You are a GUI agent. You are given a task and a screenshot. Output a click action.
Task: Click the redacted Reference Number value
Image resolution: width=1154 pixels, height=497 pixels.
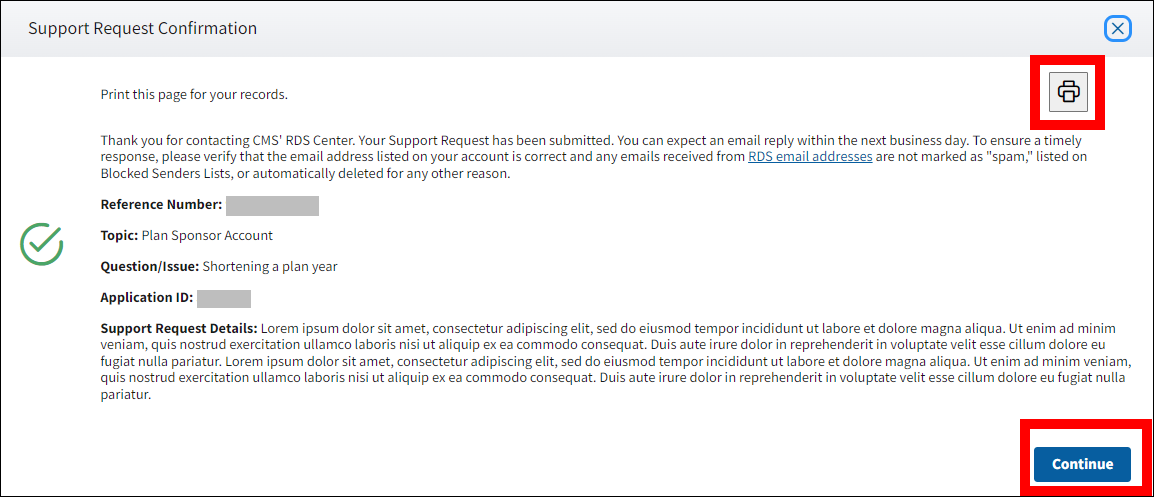pos(272,206)
